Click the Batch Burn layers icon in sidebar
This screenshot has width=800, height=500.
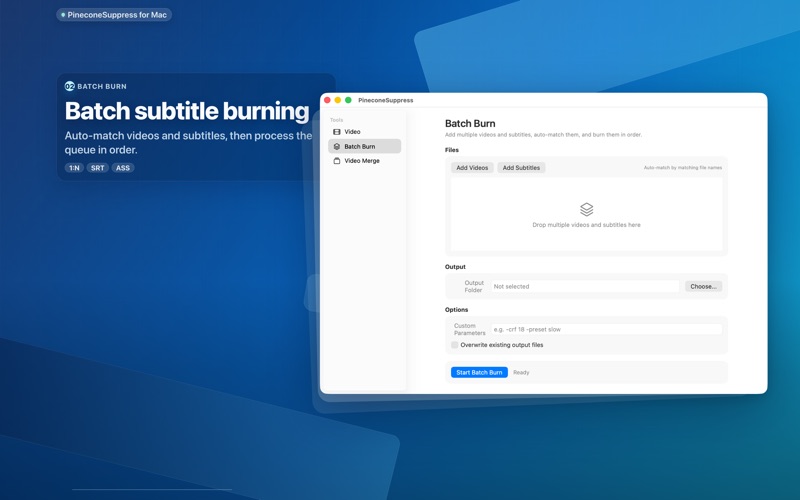[337, 146]
